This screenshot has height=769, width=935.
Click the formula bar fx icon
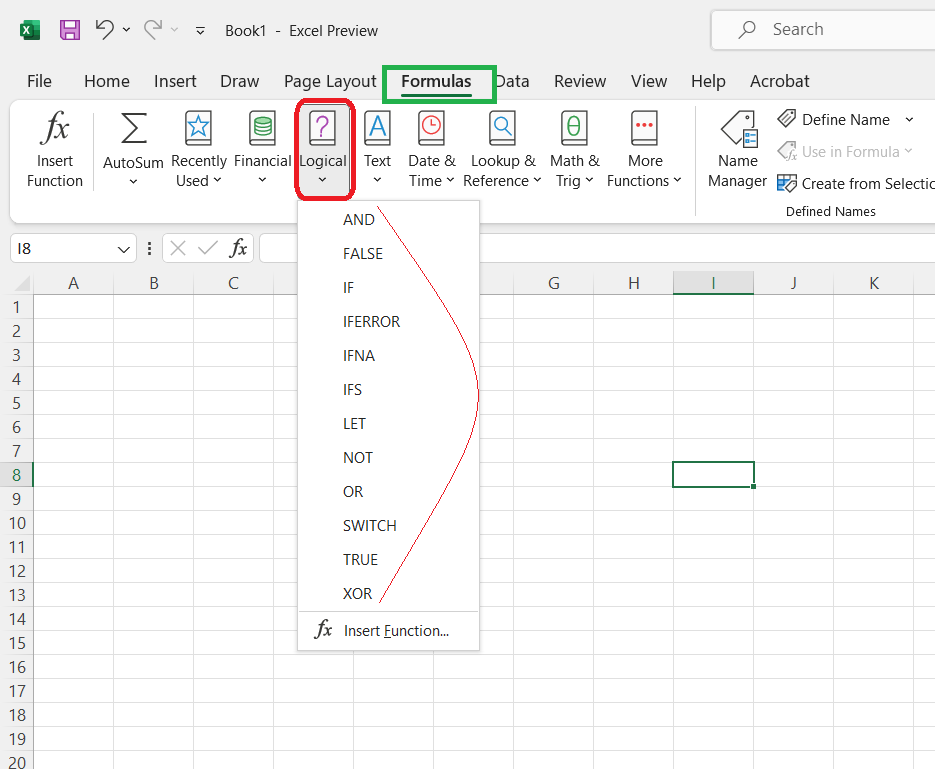238,248
